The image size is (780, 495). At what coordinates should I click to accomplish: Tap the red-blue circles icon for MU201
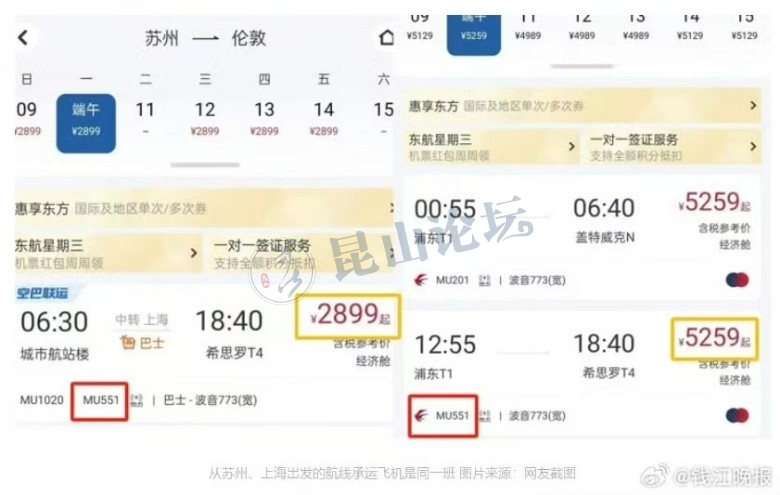point(737,280)
